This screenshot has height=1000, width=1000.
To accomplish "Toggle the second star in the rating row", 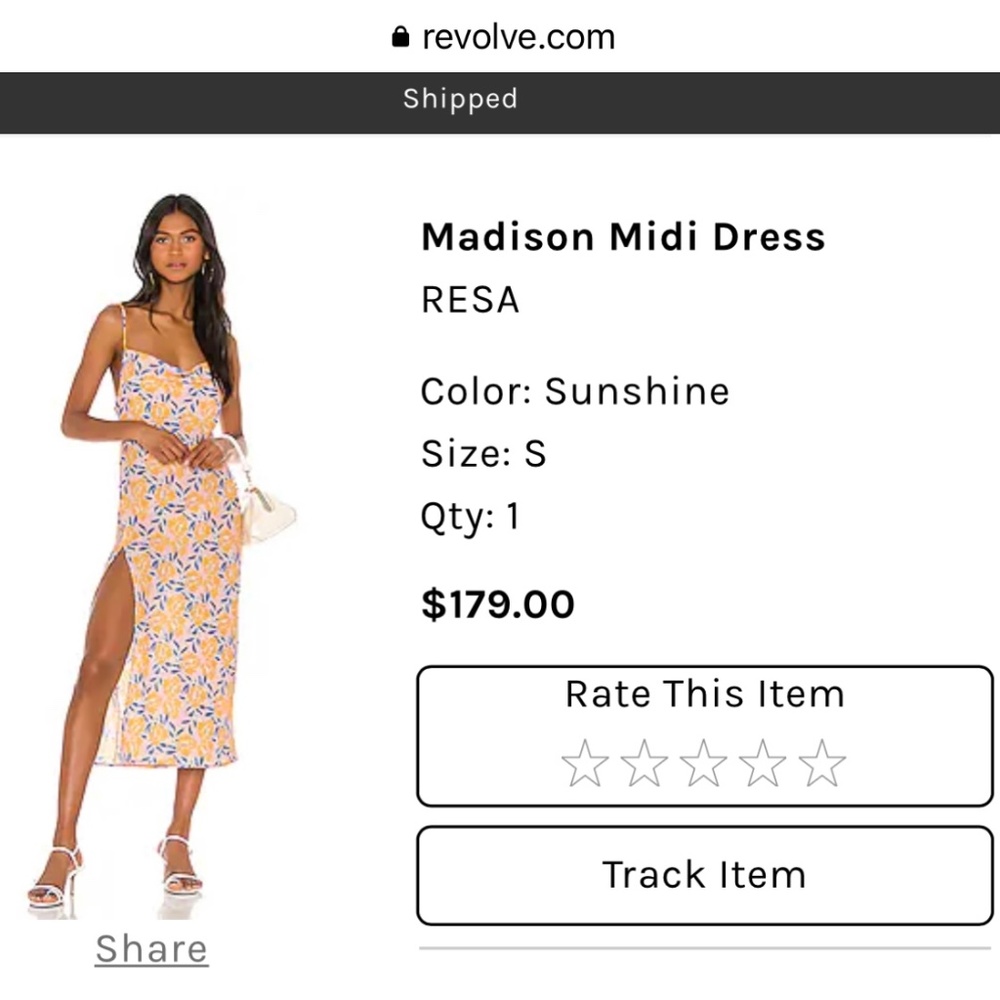I will (x=645, y=762).
